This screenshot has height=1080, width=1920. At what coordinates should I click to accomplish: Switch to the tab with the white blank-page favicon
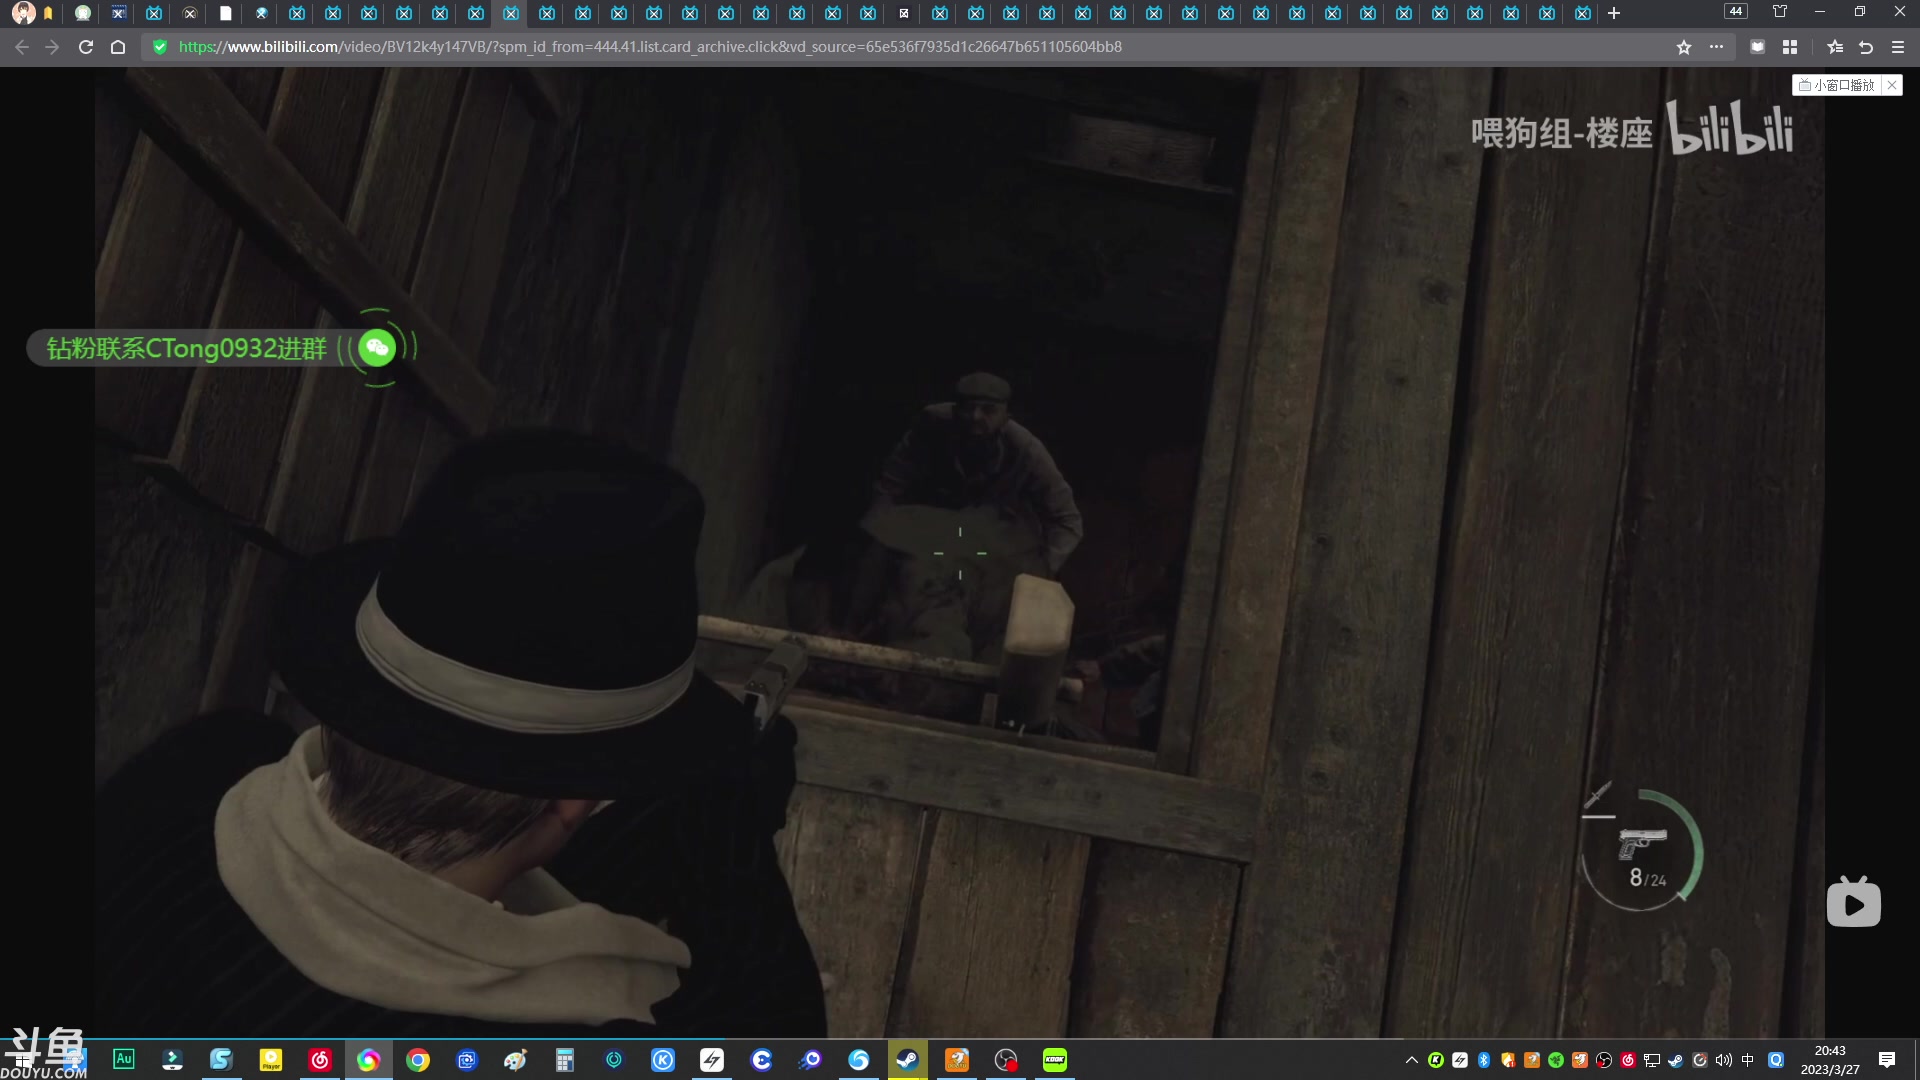pos(226,13)
